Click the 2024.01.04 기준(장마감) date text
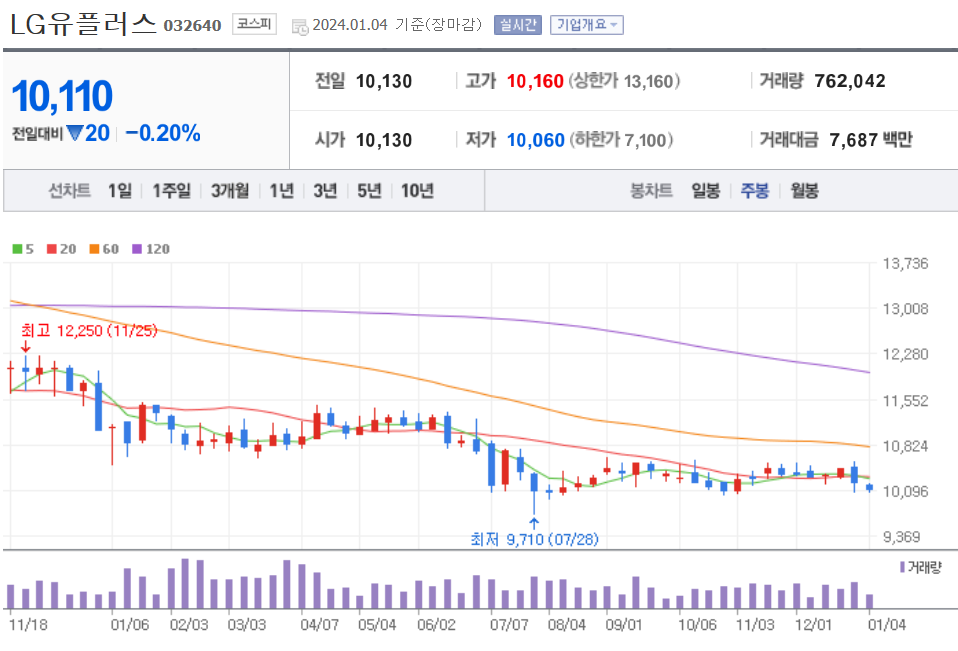 coord(397,25)
